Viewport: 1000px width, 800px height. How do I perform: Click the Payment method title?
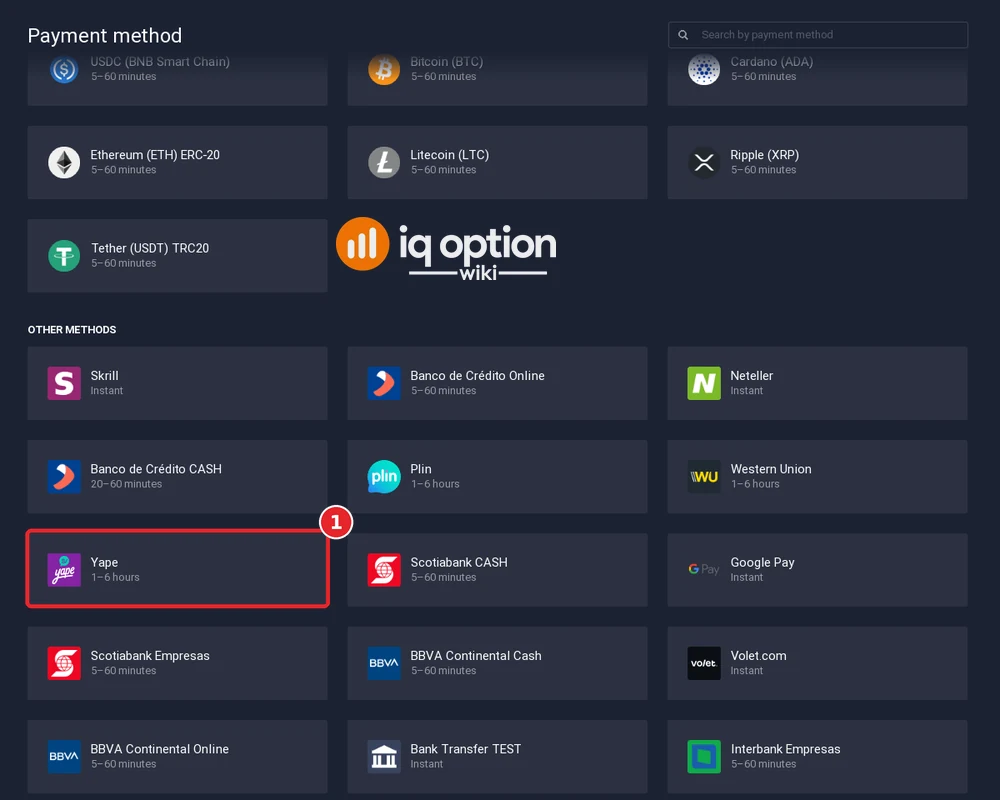(x=105, y=36)
